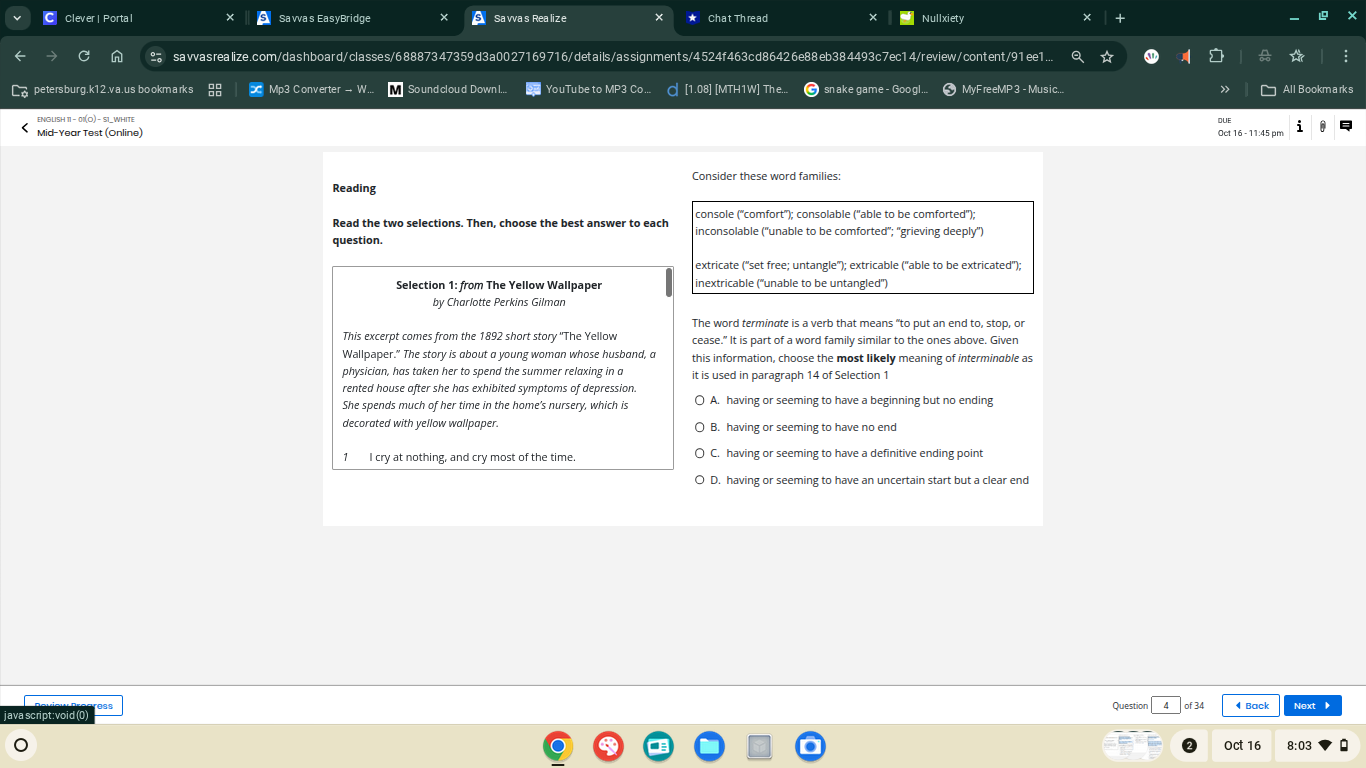The image size is (1366, 768).
Task: Open the comments speech-bubble icon
Action: [x=1345, y=125]
